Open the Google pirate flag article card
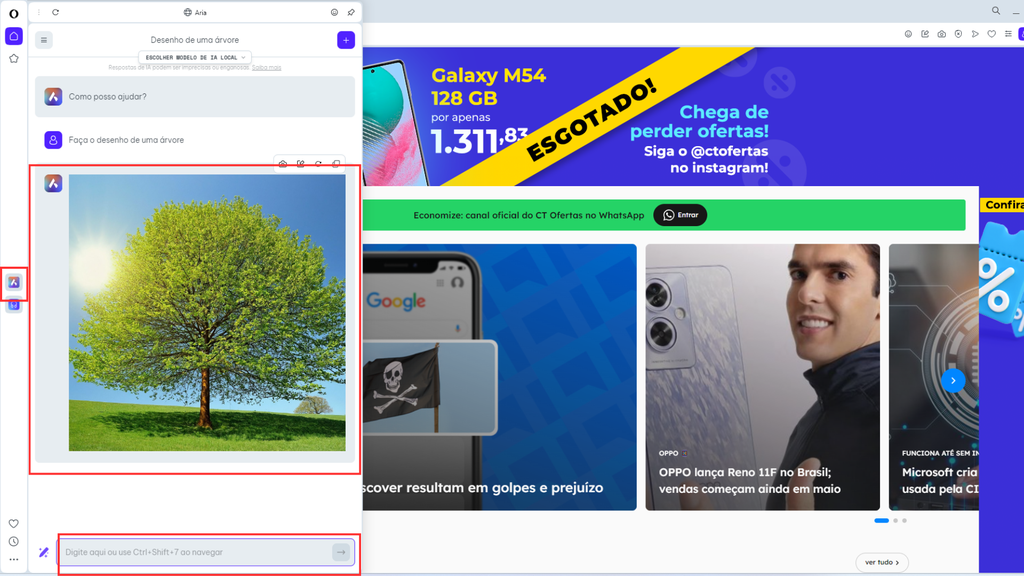 tap(500, 377)
